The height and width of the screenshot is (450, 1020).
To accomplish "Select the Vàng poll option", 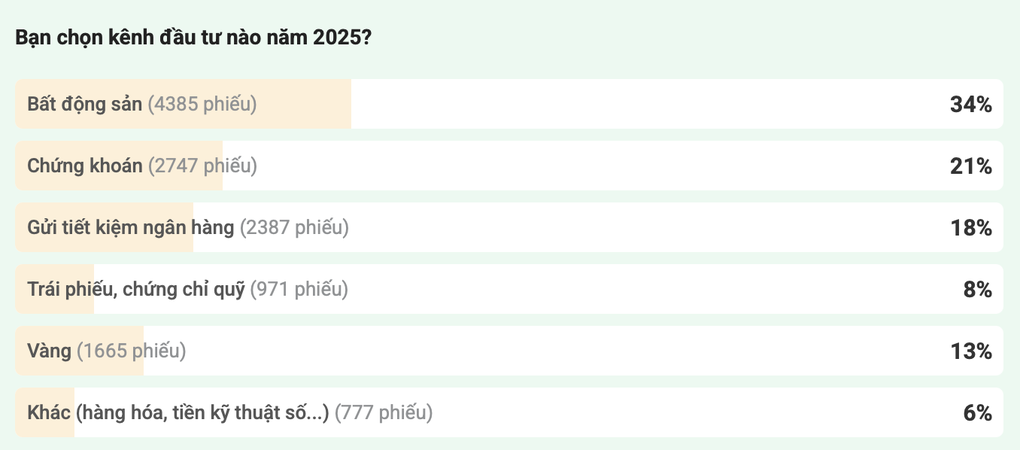I will 509,351.
